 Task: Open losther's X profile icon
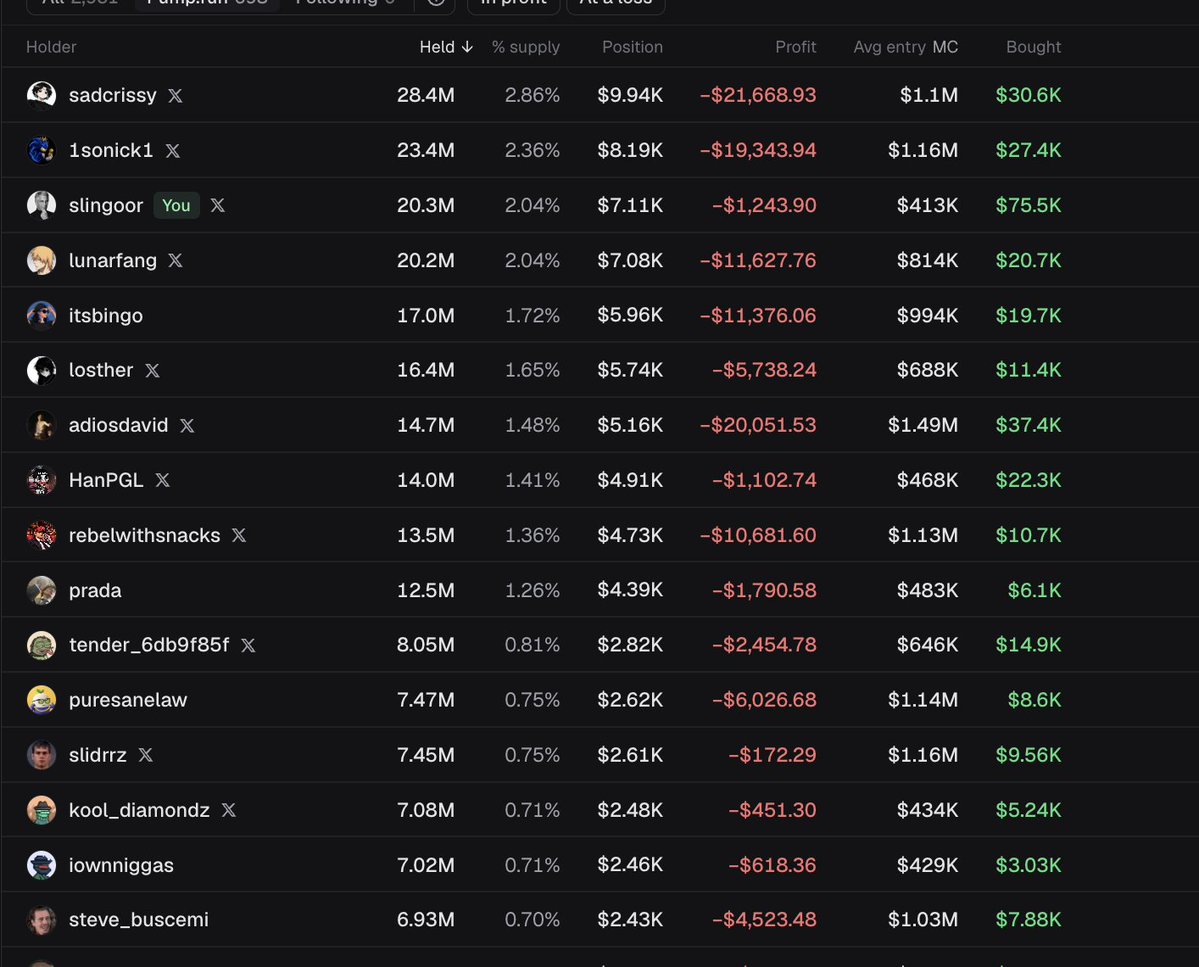[x=152, y=371]
